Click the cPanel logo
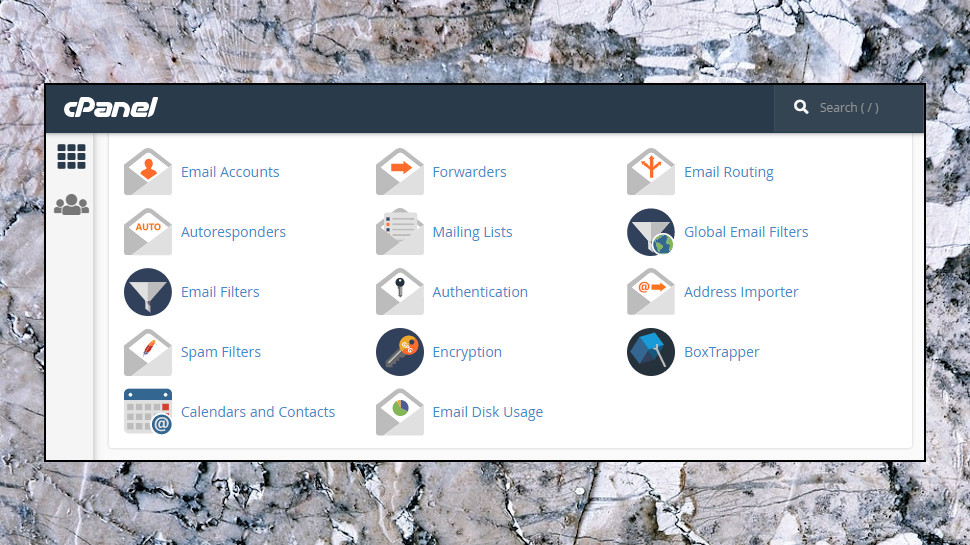Viewport: 970px width, 545px height. [111, 107]
